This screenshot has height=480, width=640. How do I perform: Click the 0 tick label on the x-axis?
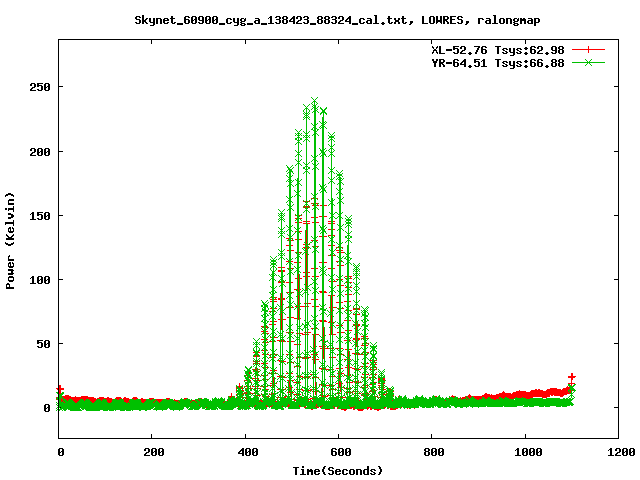(61, 452)
